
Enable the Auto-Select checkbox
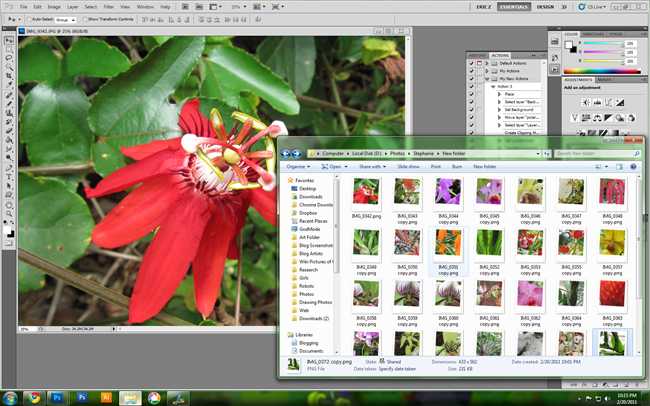[29, 19]
